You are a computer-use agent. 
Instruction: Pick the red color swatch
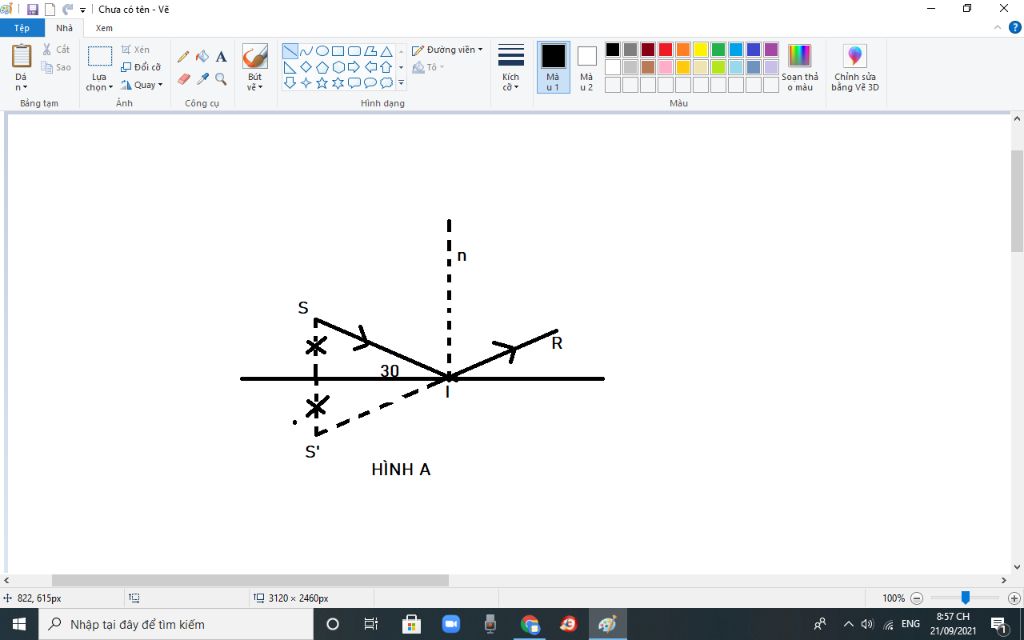click(665, 50)
